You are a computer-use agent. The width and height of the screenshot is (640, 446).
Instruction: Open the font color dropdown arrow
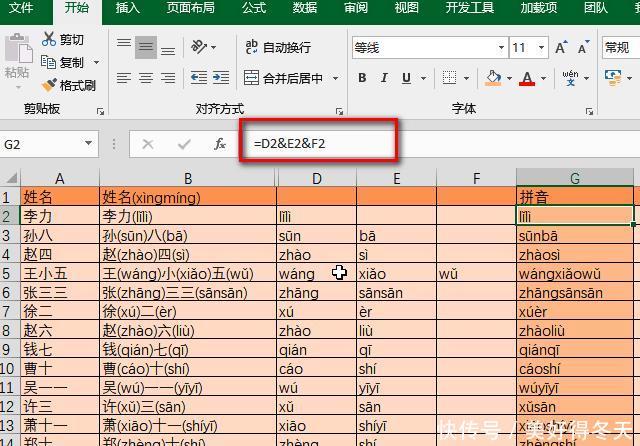pyautogui.click(x=543, y=78)
